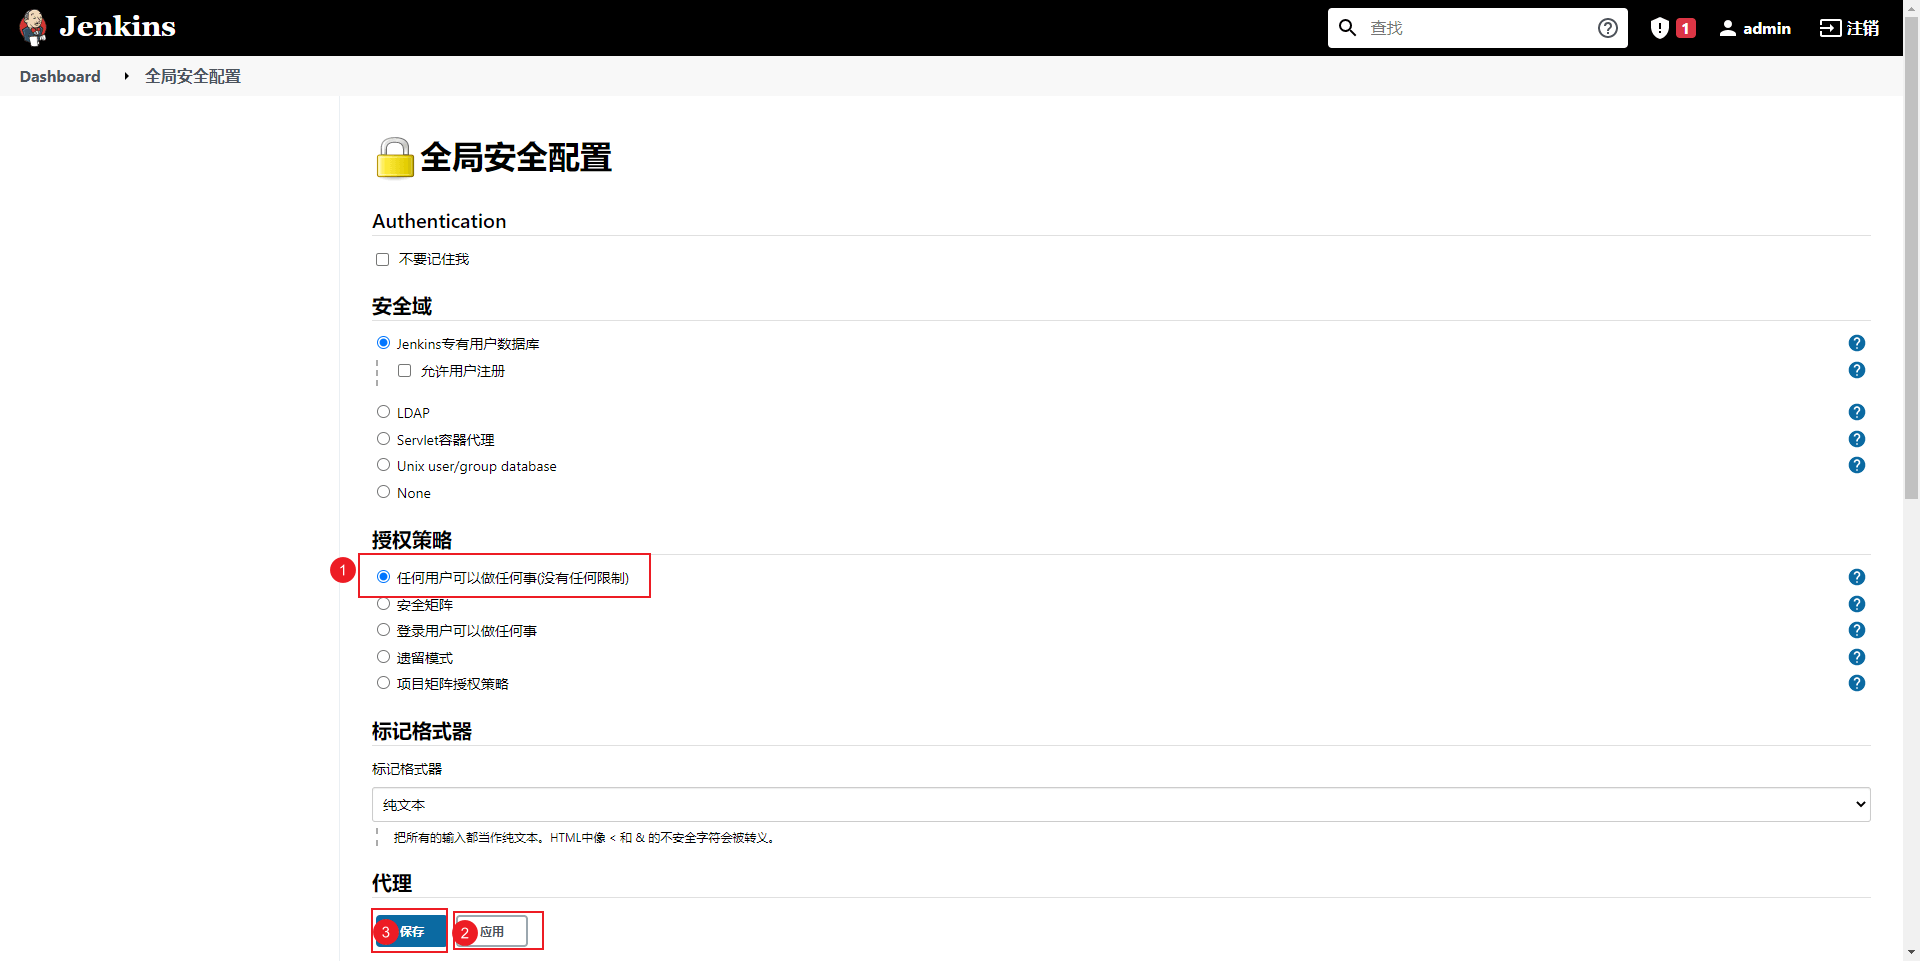Select the LDAP security realm
The width and height of the screenshot is (1920, 961).
tap(383, 412)
